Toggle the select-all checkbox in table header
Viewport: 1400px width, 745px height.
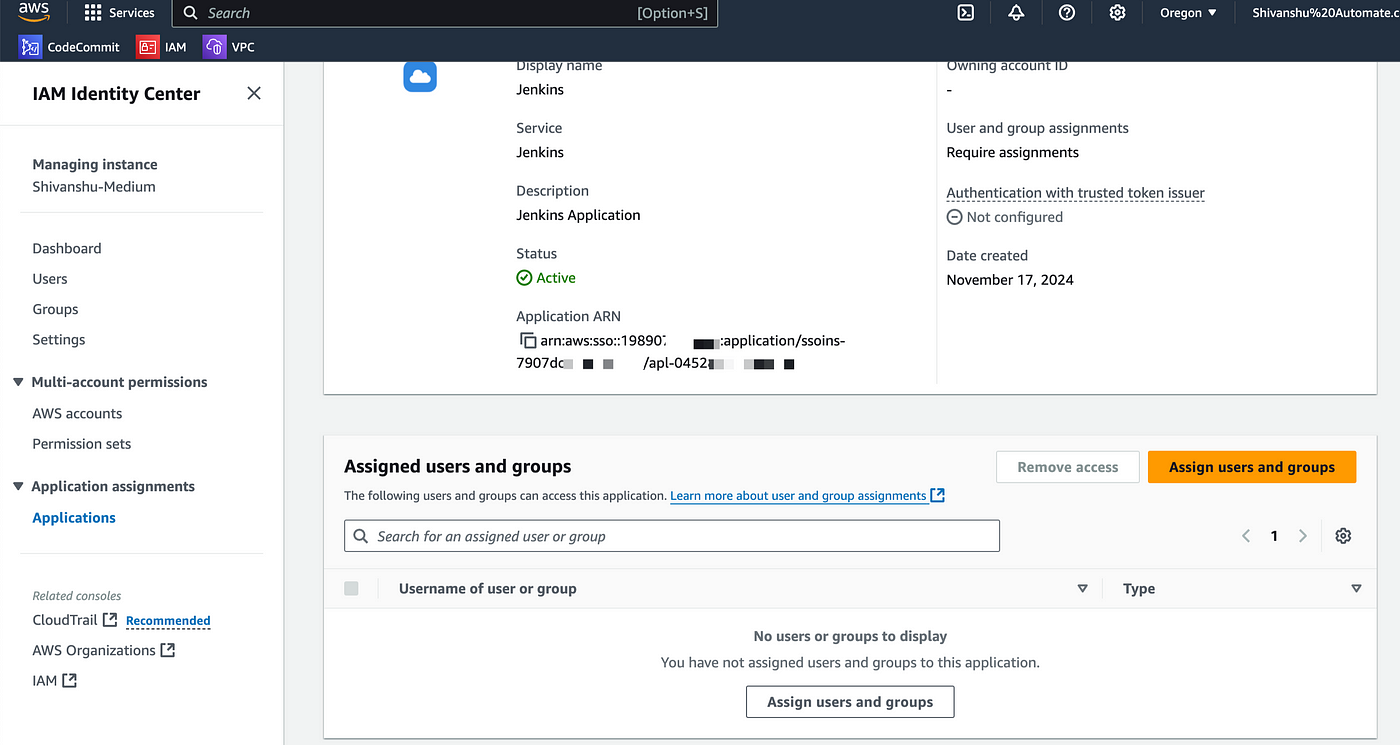[351, 588]
